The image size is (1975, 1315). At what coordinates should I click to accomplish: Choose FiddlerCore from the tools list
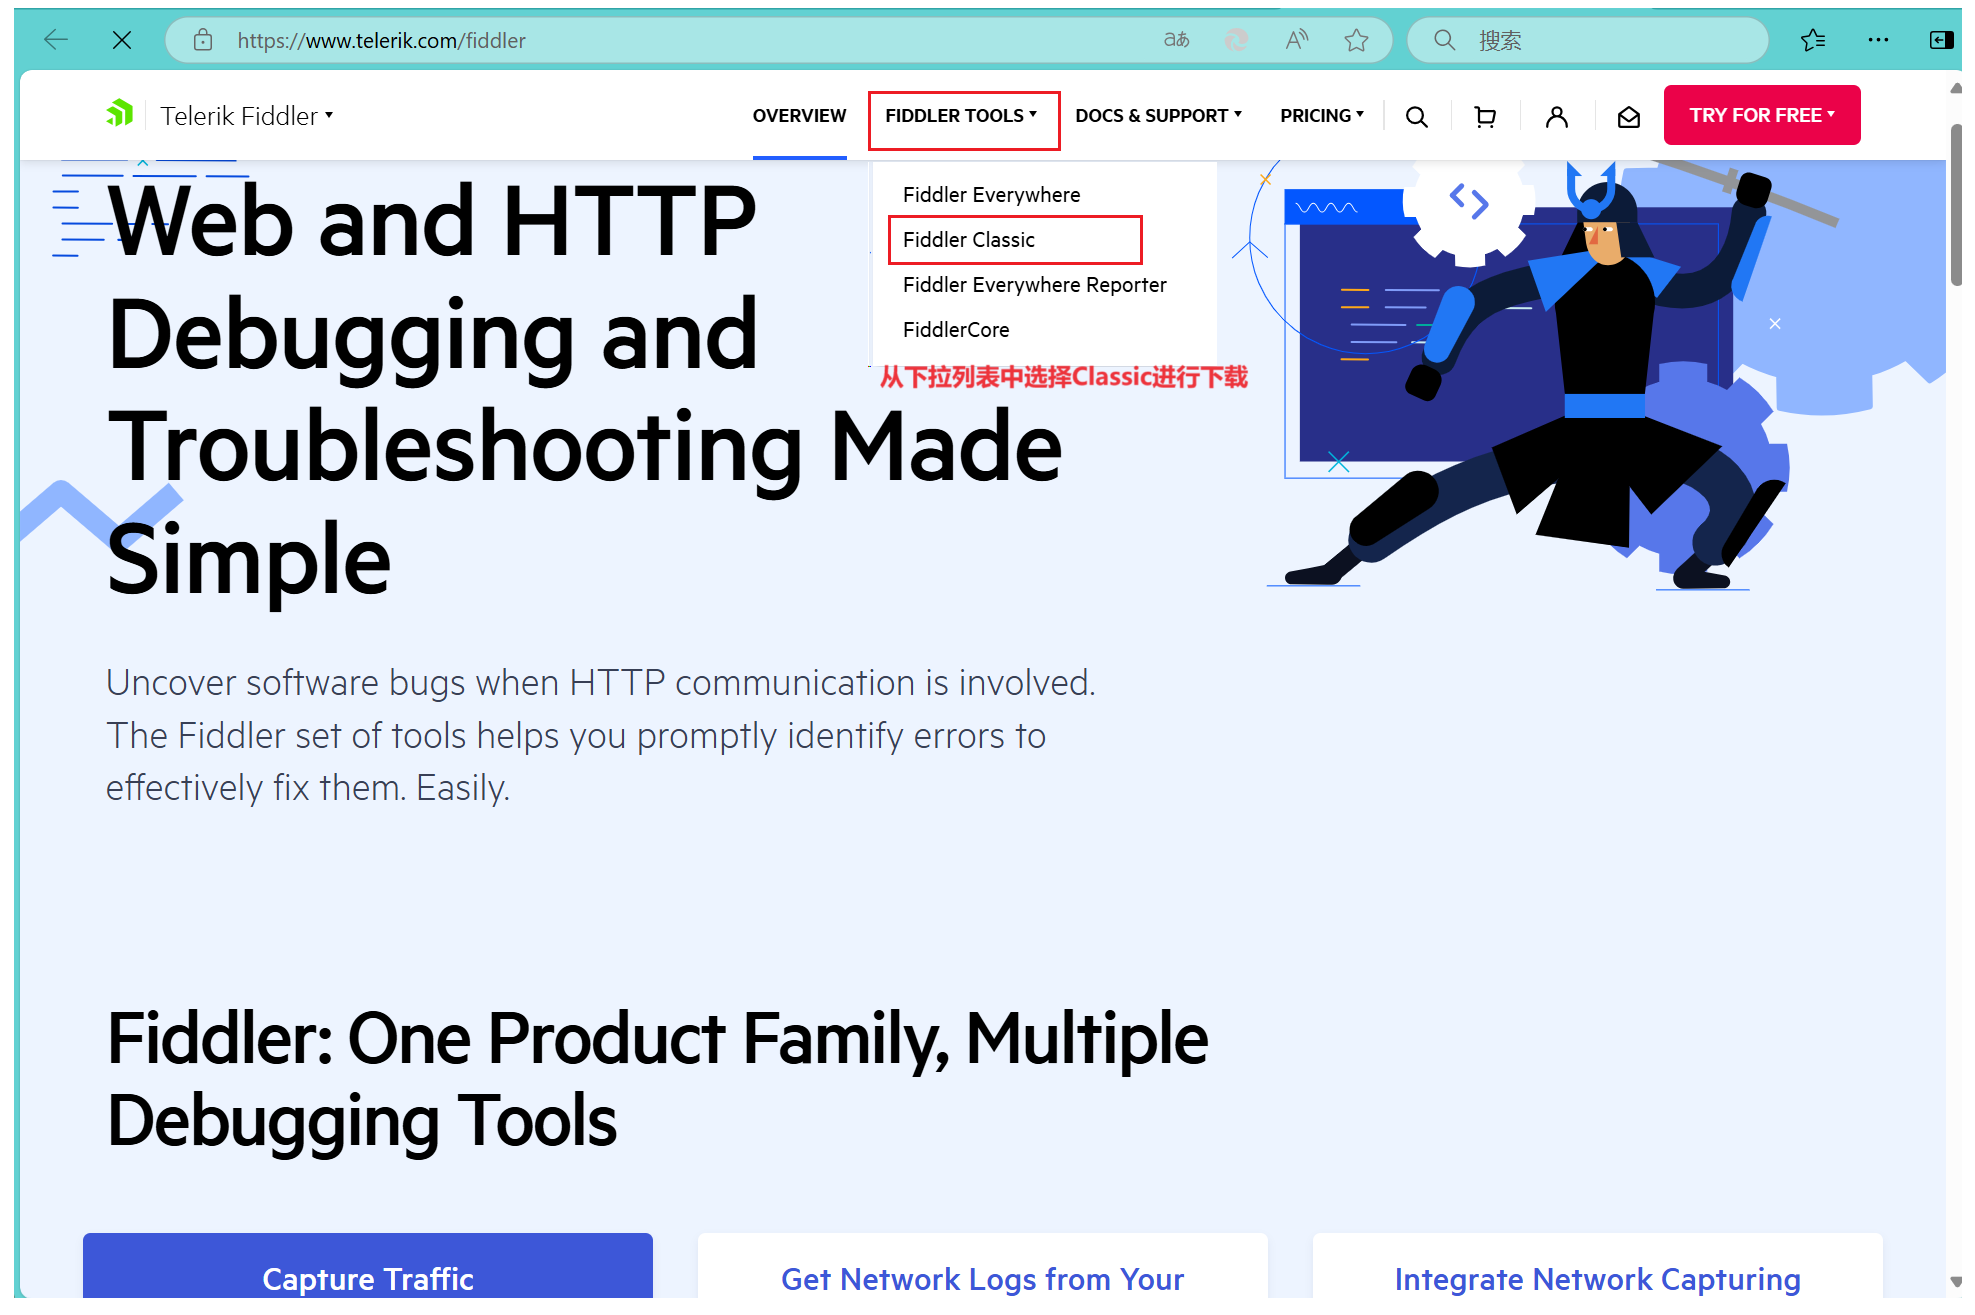pos(955,330)
